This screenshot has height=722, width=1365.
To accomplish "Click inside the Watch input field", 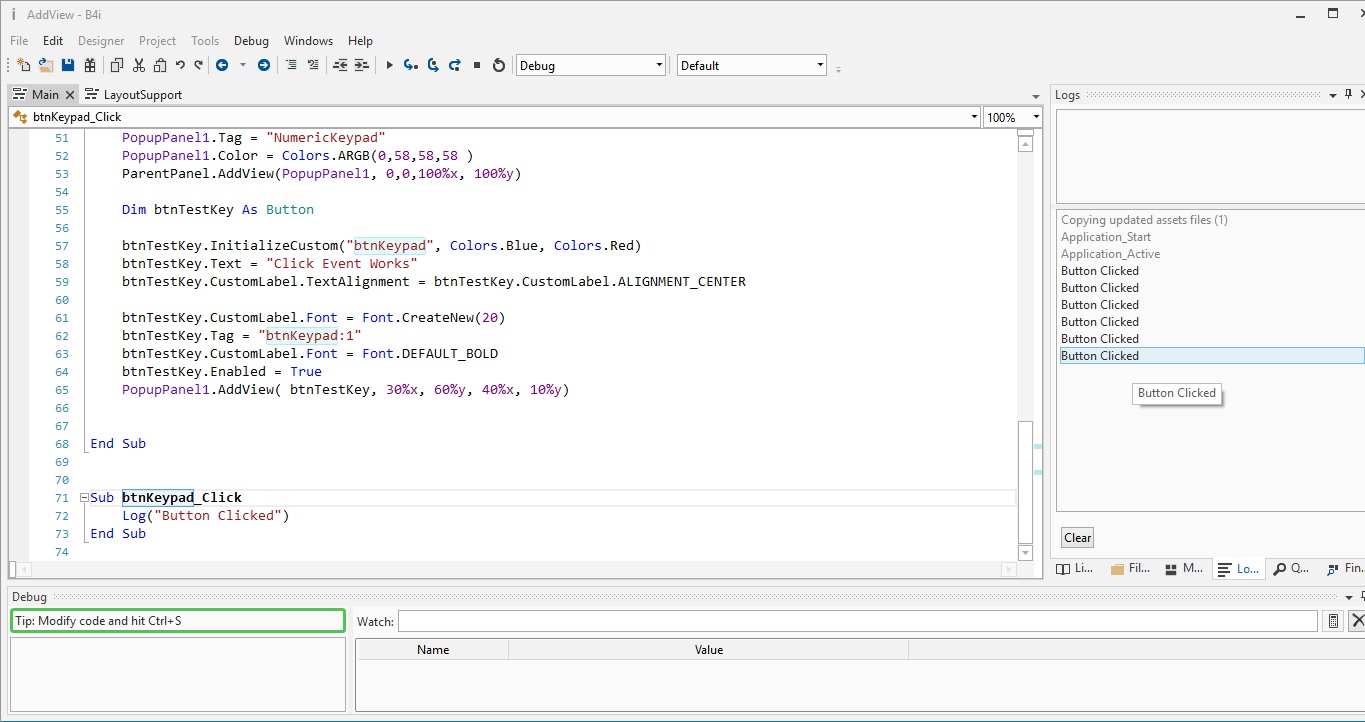I will (856, 621).
